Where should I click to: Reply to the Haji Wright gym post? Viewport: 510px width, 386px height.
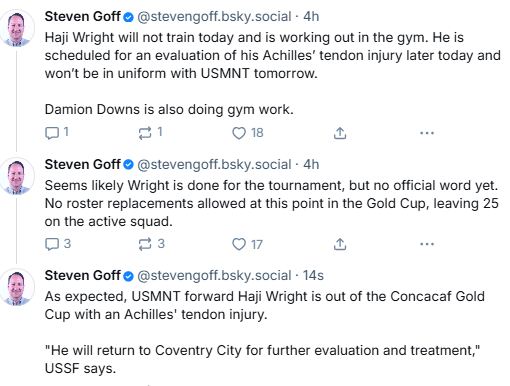[57, 133]
